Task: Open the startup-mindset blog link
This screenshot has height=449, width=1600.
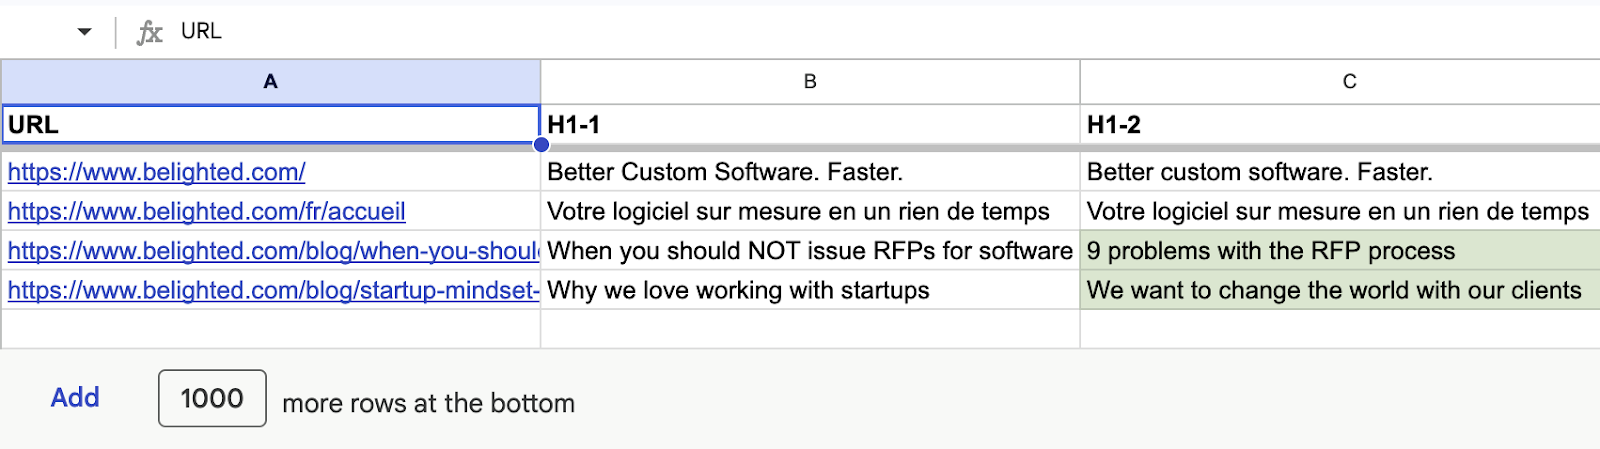Action: [x=272, y=290]
